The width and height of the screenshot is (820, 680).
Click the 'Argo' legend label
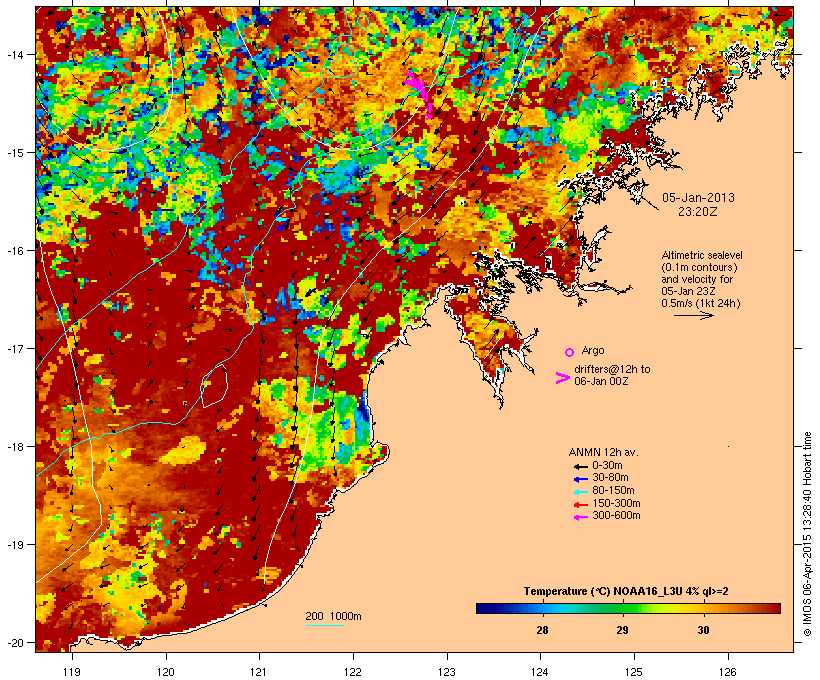(593, 350)
